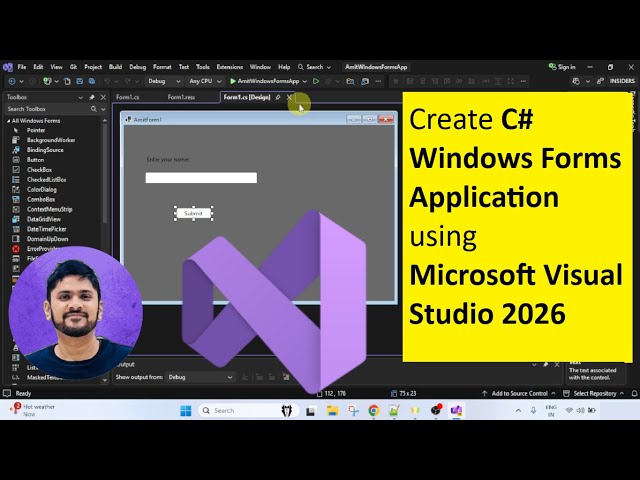Viewport: 640px width, 480px height.
Task: Open the Windows Start menu
Action: point(186,411)
